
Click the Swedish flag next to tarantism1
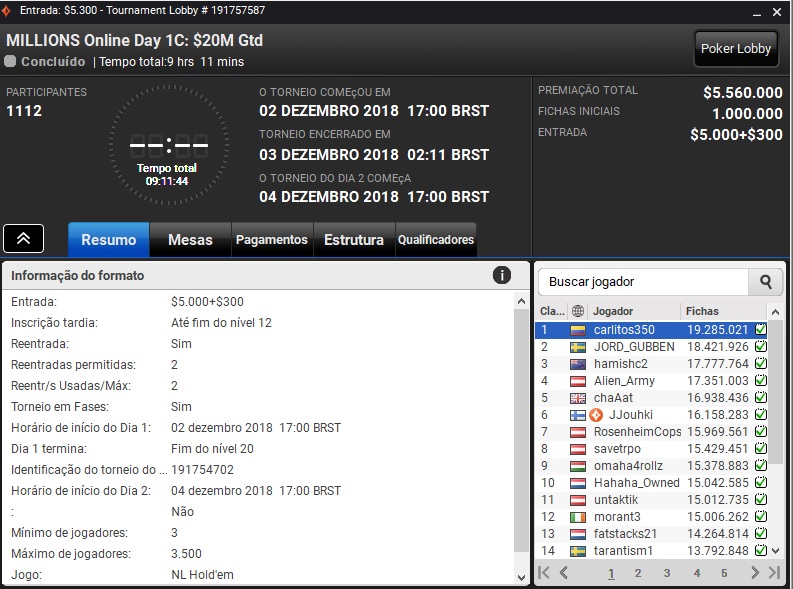(578, 551)
